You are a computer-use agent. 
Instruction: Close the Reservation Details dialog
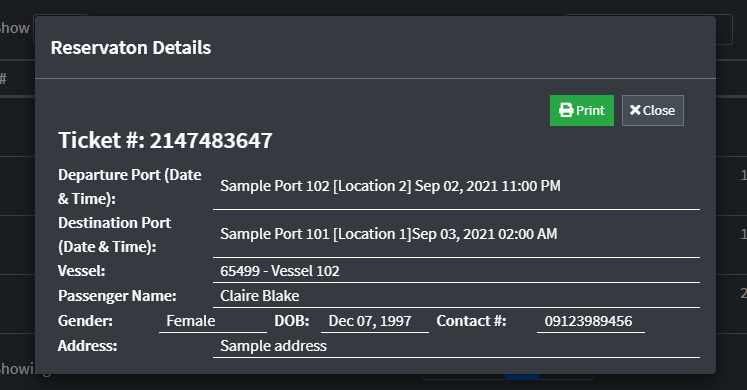point(653,110)
